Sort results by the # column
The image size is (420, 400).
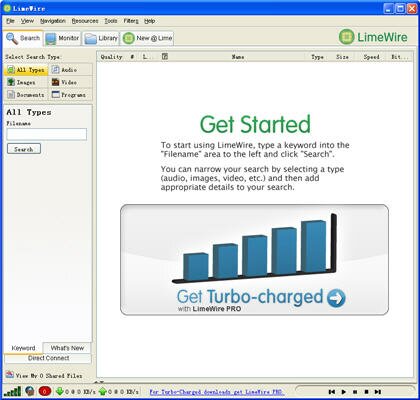132,57
